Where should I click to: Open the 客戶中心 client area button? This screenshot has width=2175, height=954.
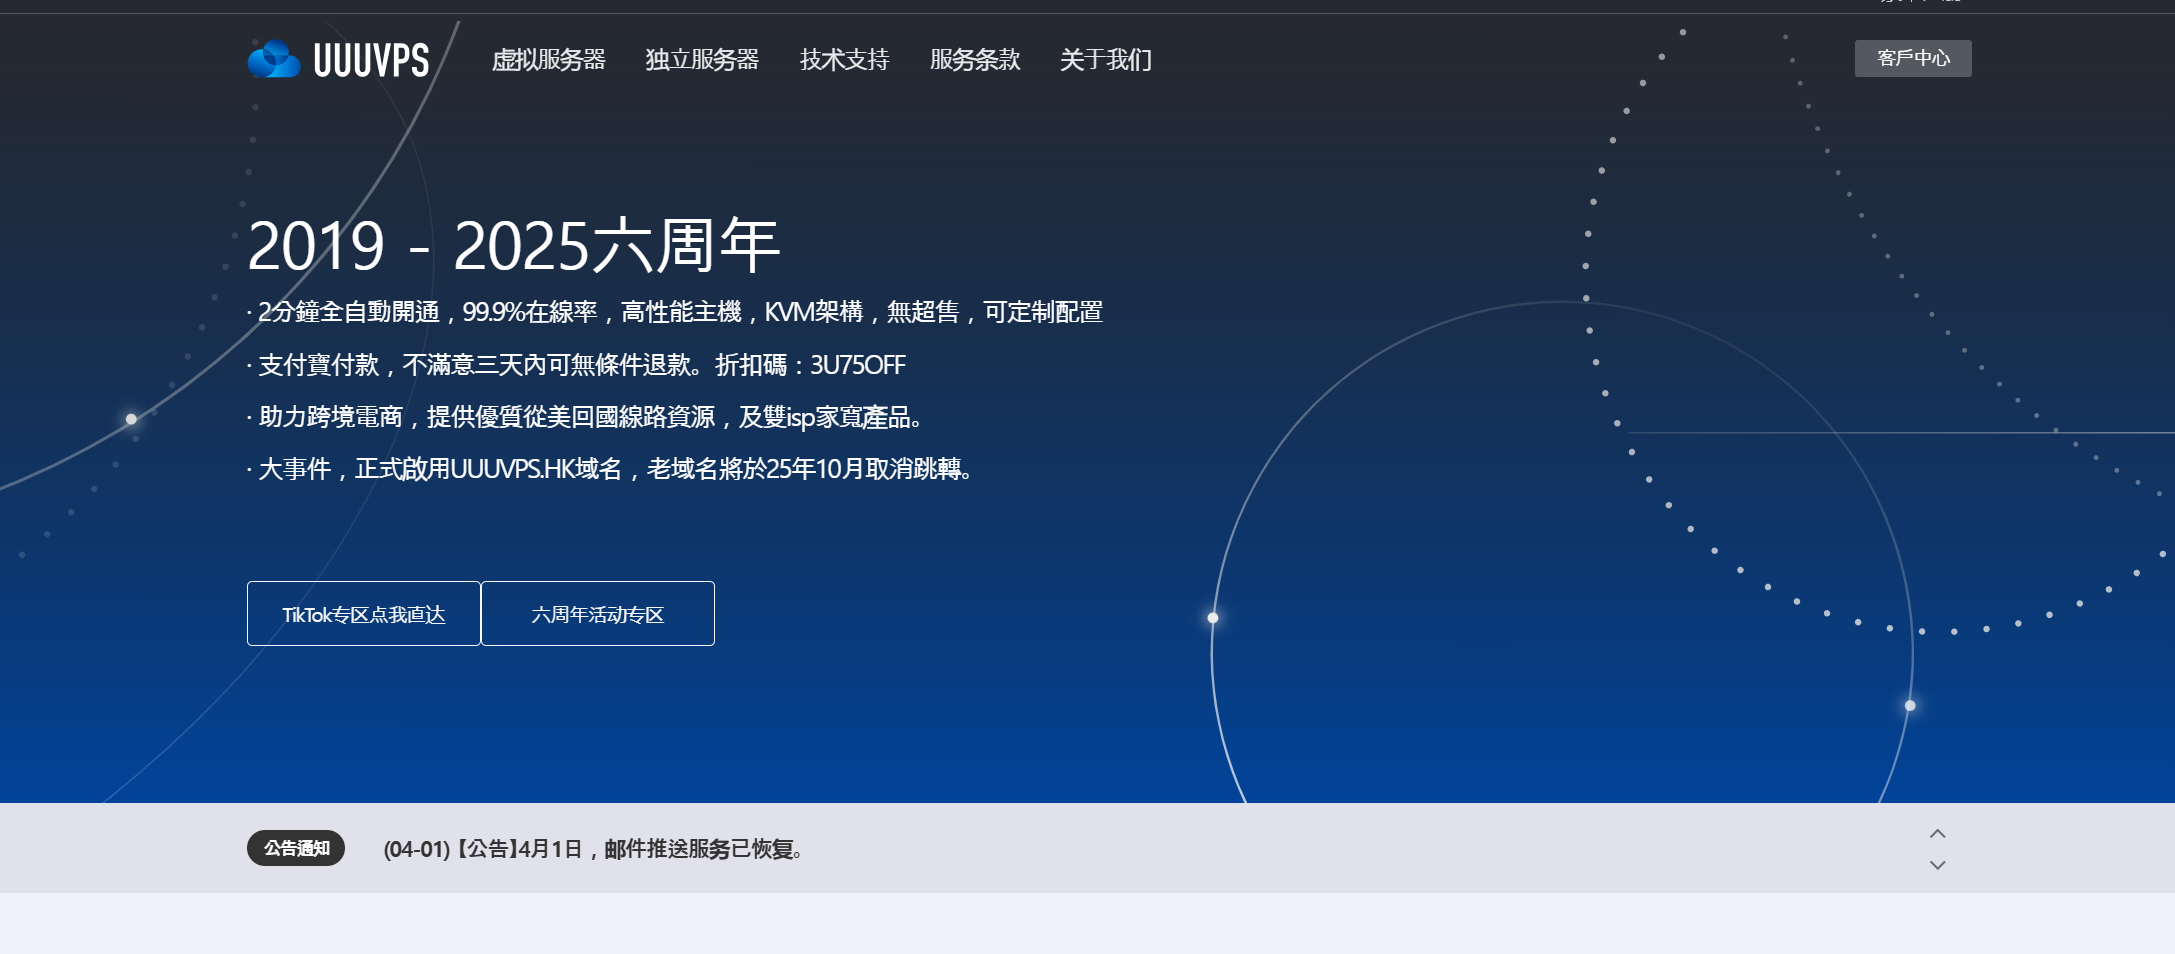click(x=1912, y=58)
